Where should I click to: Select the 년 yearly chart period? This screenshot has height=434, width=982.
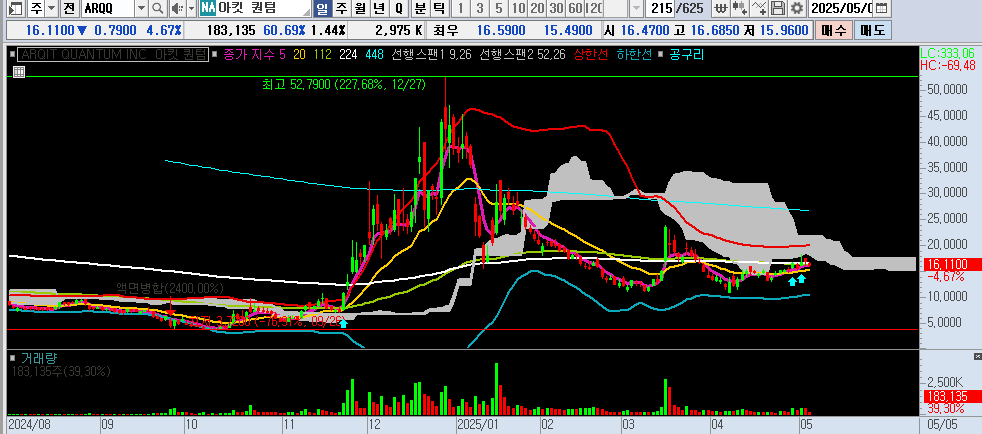pyautogui.click(x=380, y=8)
